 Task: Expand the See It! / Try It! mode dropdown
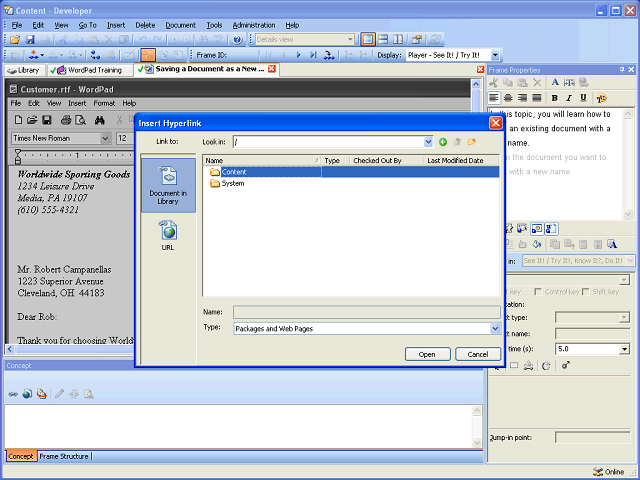(x=630, y=260)
